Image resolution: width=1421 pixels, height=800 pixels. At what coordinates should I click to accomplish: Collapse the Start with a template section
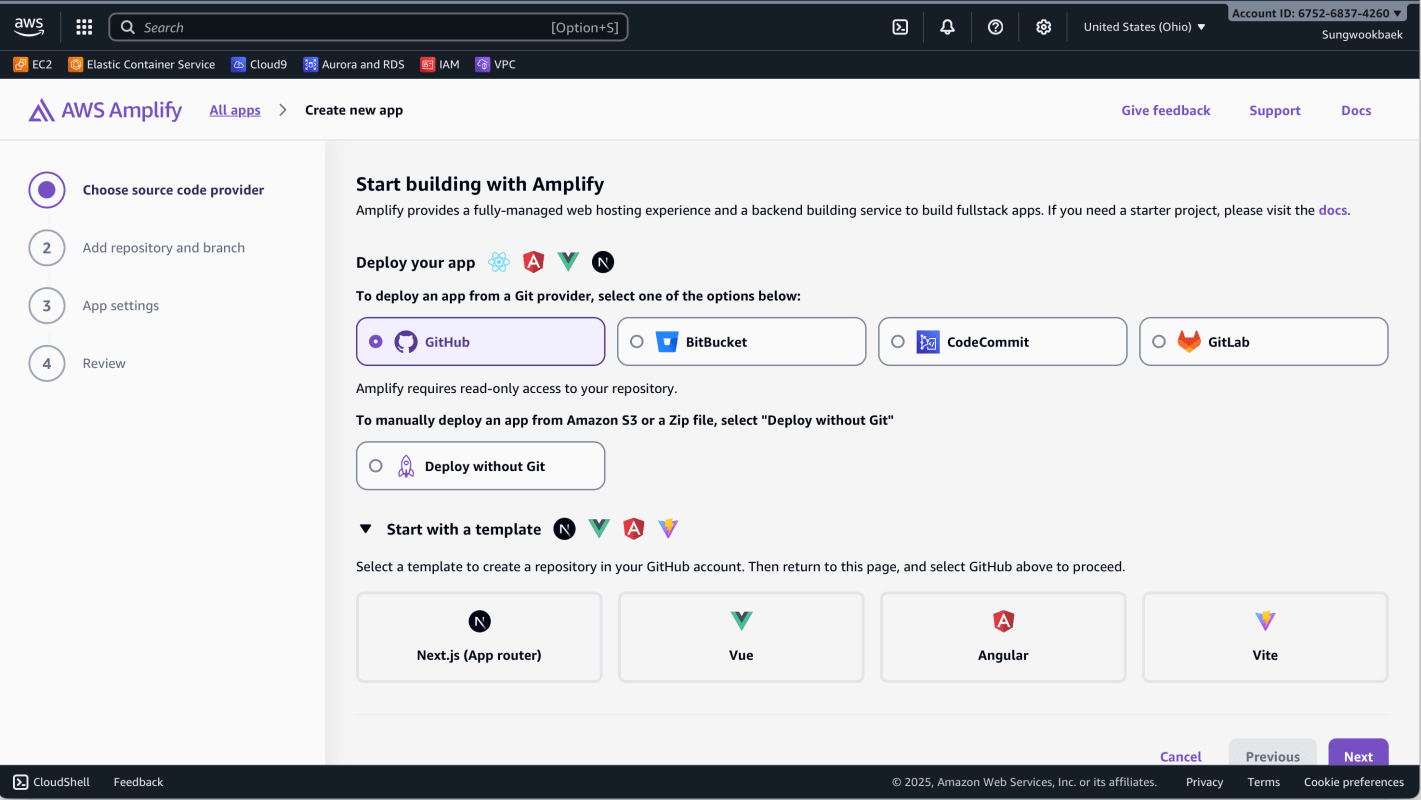[366, 529]
